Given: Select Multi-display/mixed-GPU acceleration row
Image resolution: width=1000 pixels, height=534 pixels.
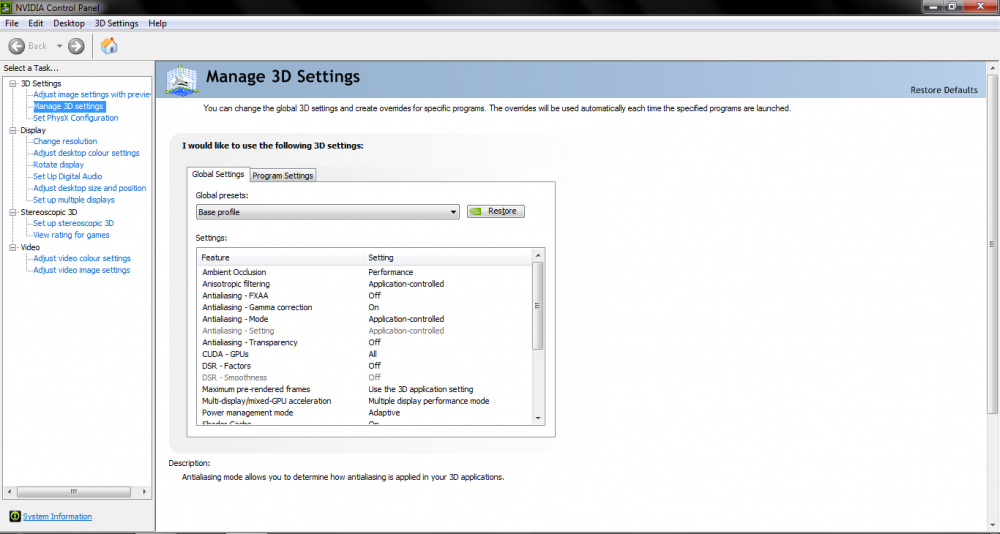Looking at the screenshot, I should pyautogui.click(x=364, y=401).
